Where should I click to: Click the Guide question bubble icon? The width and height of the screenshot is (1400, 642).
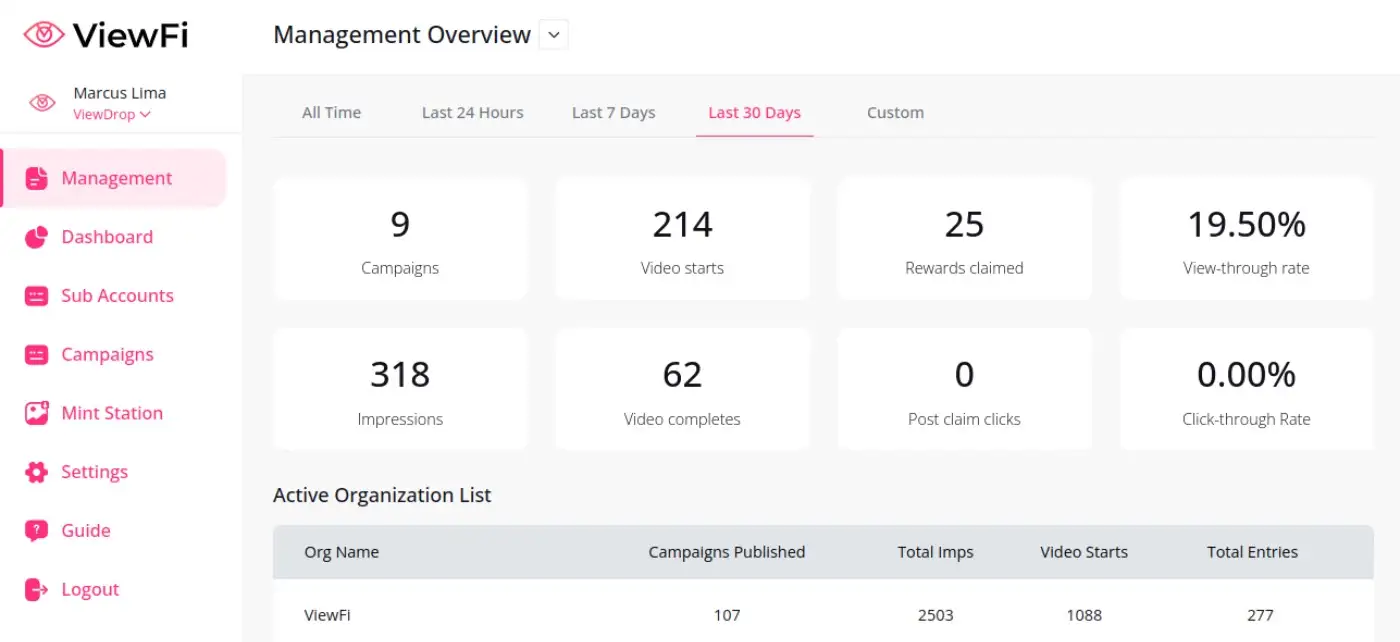37,531
